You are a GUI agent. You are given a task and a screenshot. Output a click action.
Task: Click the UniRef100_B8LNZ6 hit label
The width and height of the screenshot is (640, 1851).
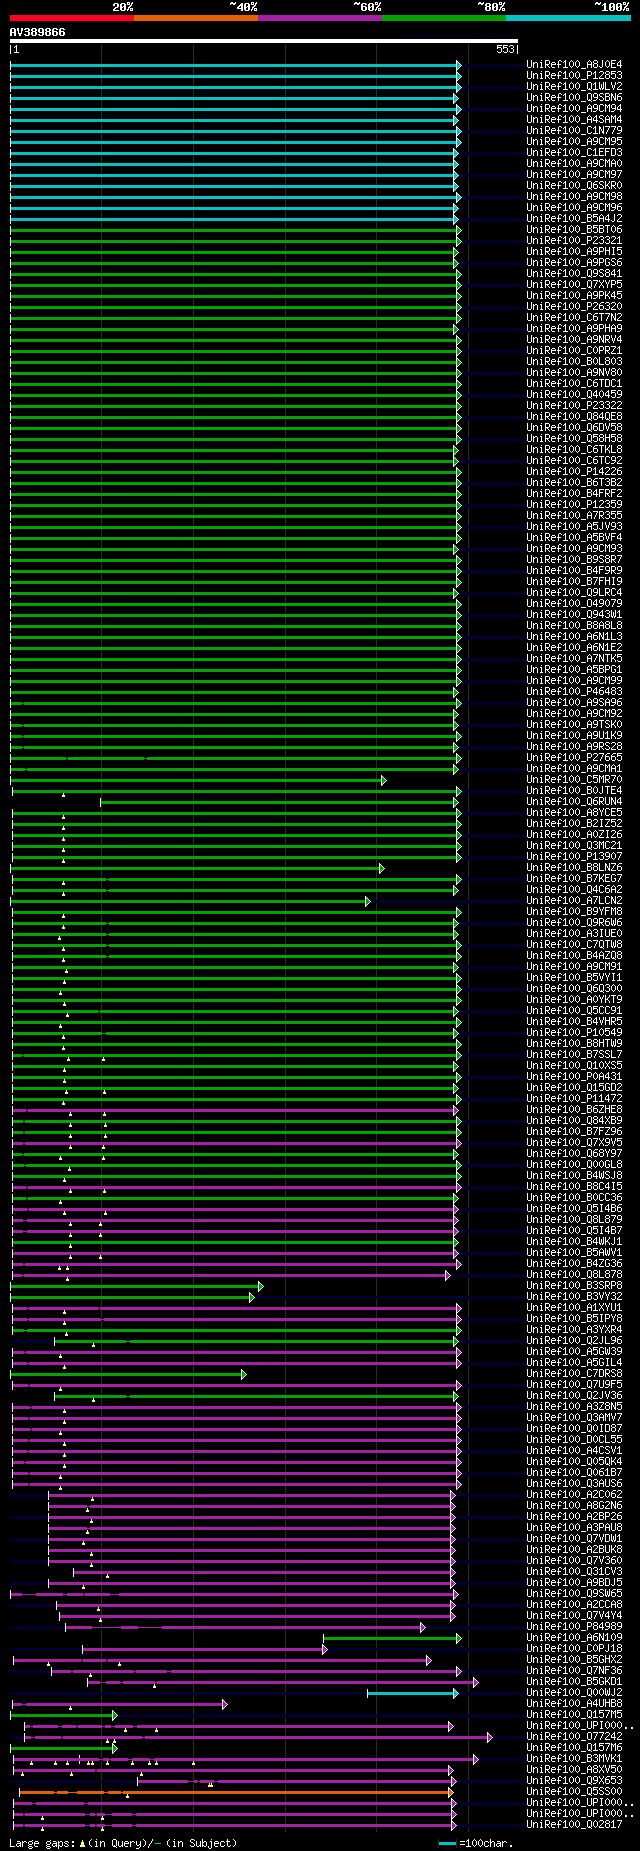click(574, 868)
